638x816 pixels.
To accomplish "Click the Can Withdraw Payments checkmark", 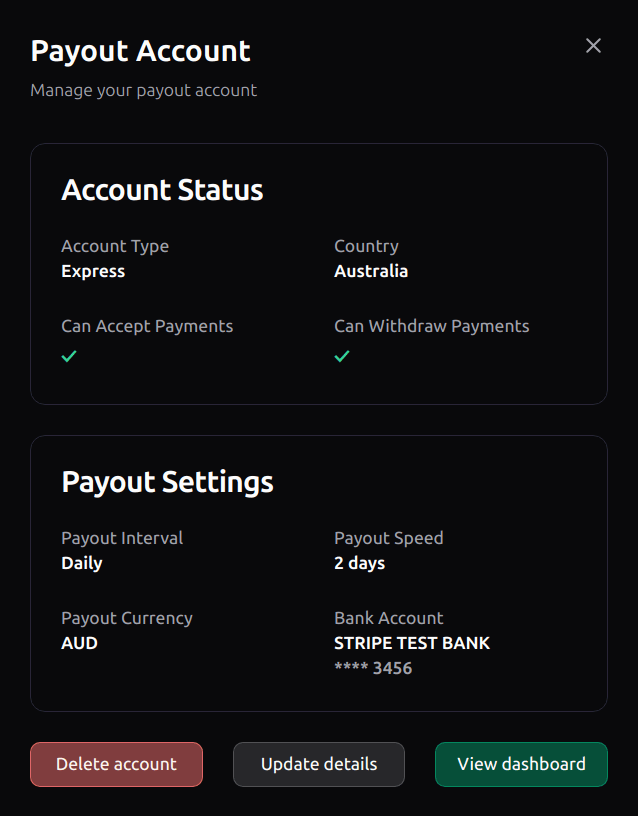I will [342, 356].
